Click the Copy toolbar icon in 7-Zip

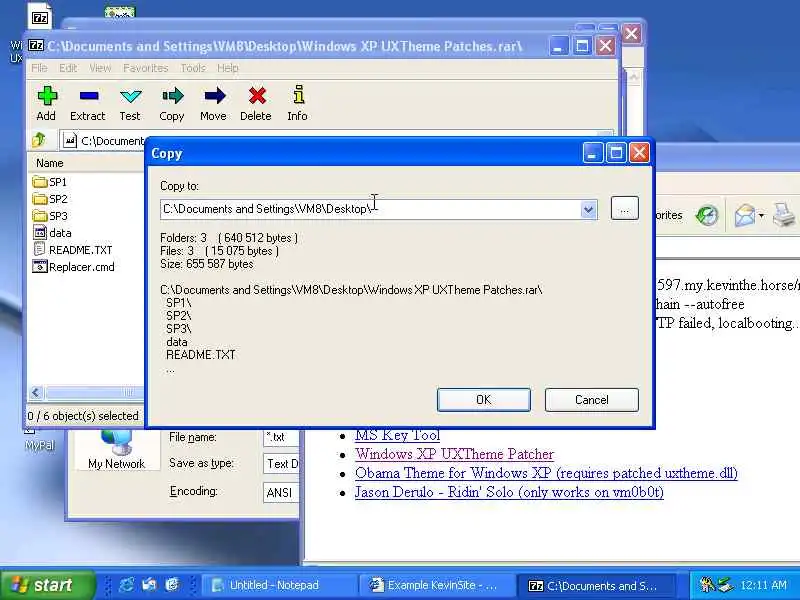pos(172,104)
